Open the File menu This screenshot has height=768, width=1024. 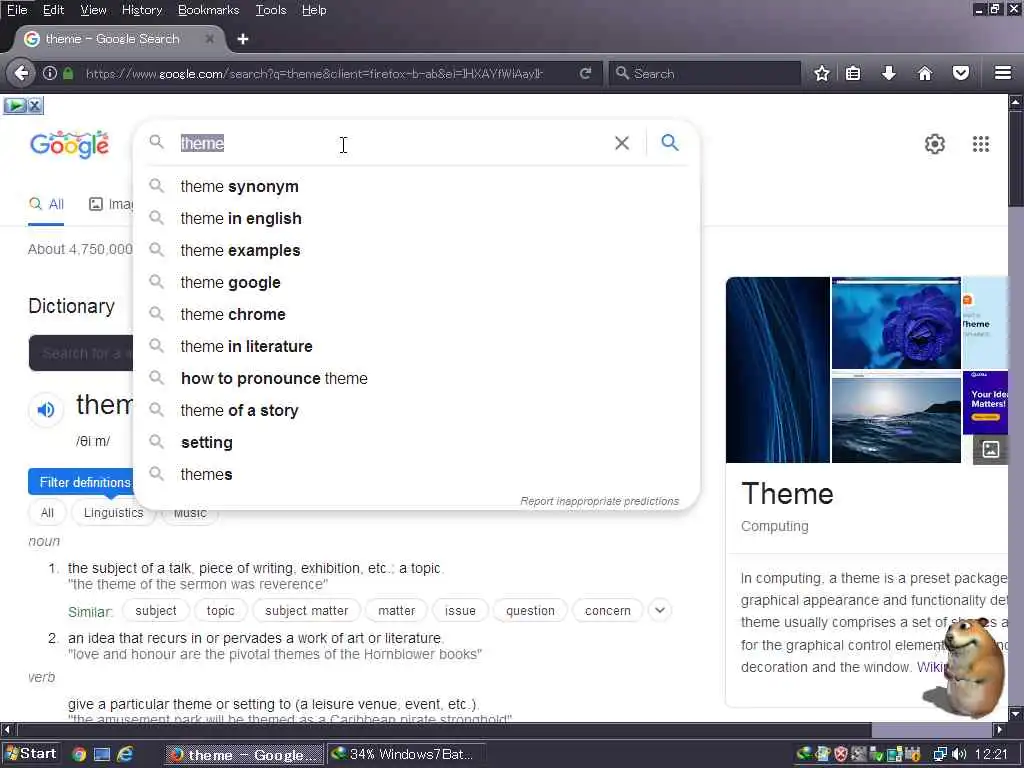[17, 10]
